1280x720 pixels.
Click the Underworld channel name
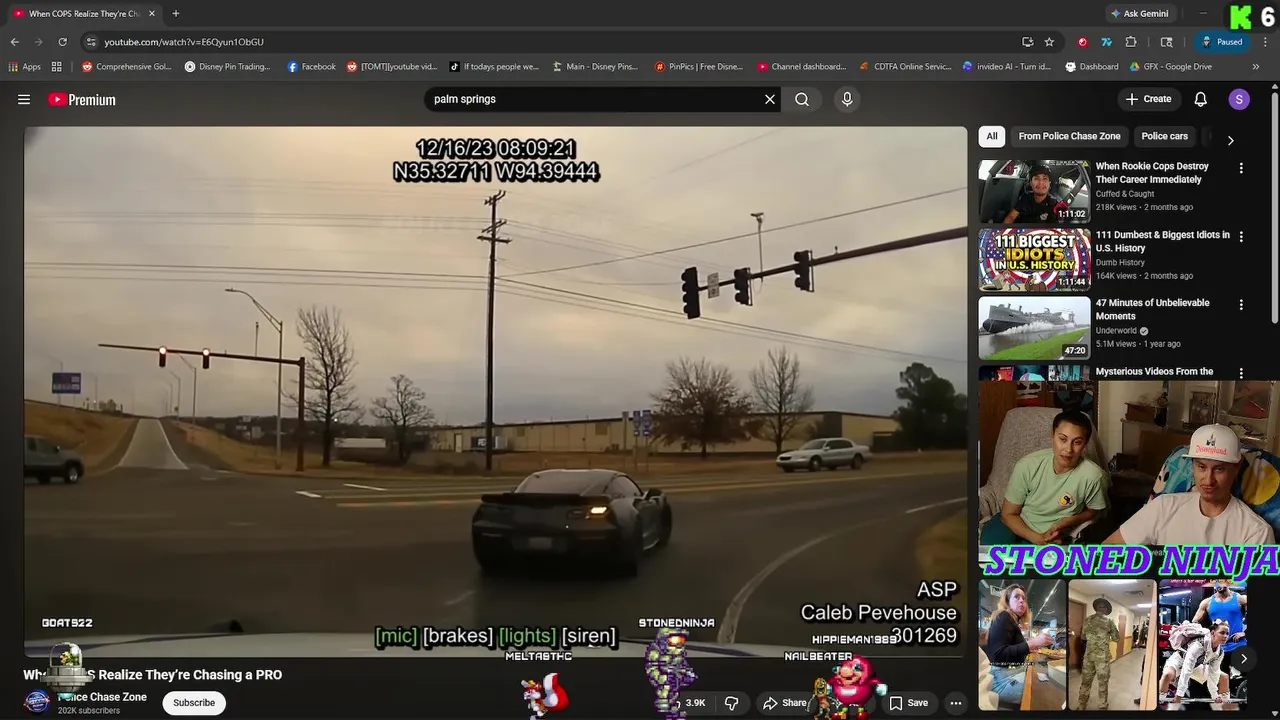coord(1116,331)
